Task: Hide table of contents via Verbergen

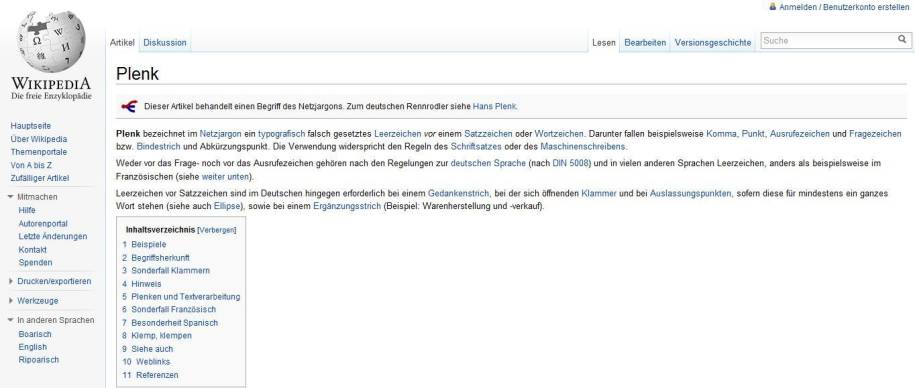Action: tap(217, 230)
